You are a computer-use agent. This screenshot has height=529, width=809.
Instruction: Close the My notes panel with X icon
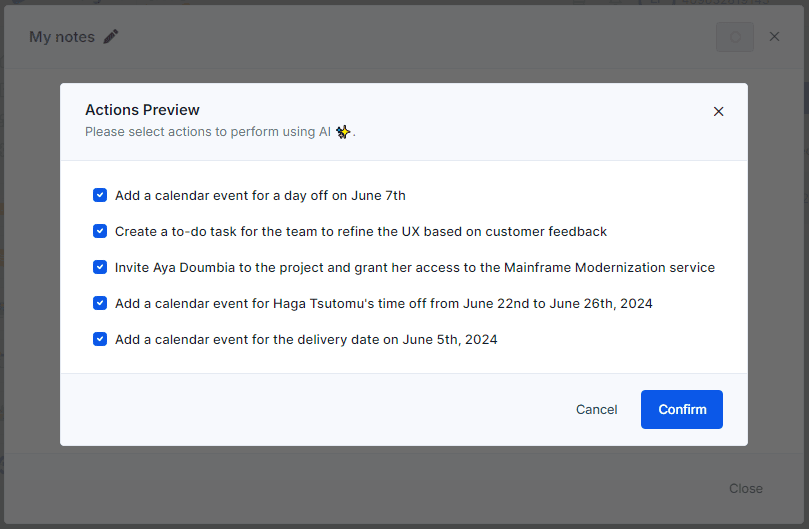[x=774, y=37]
